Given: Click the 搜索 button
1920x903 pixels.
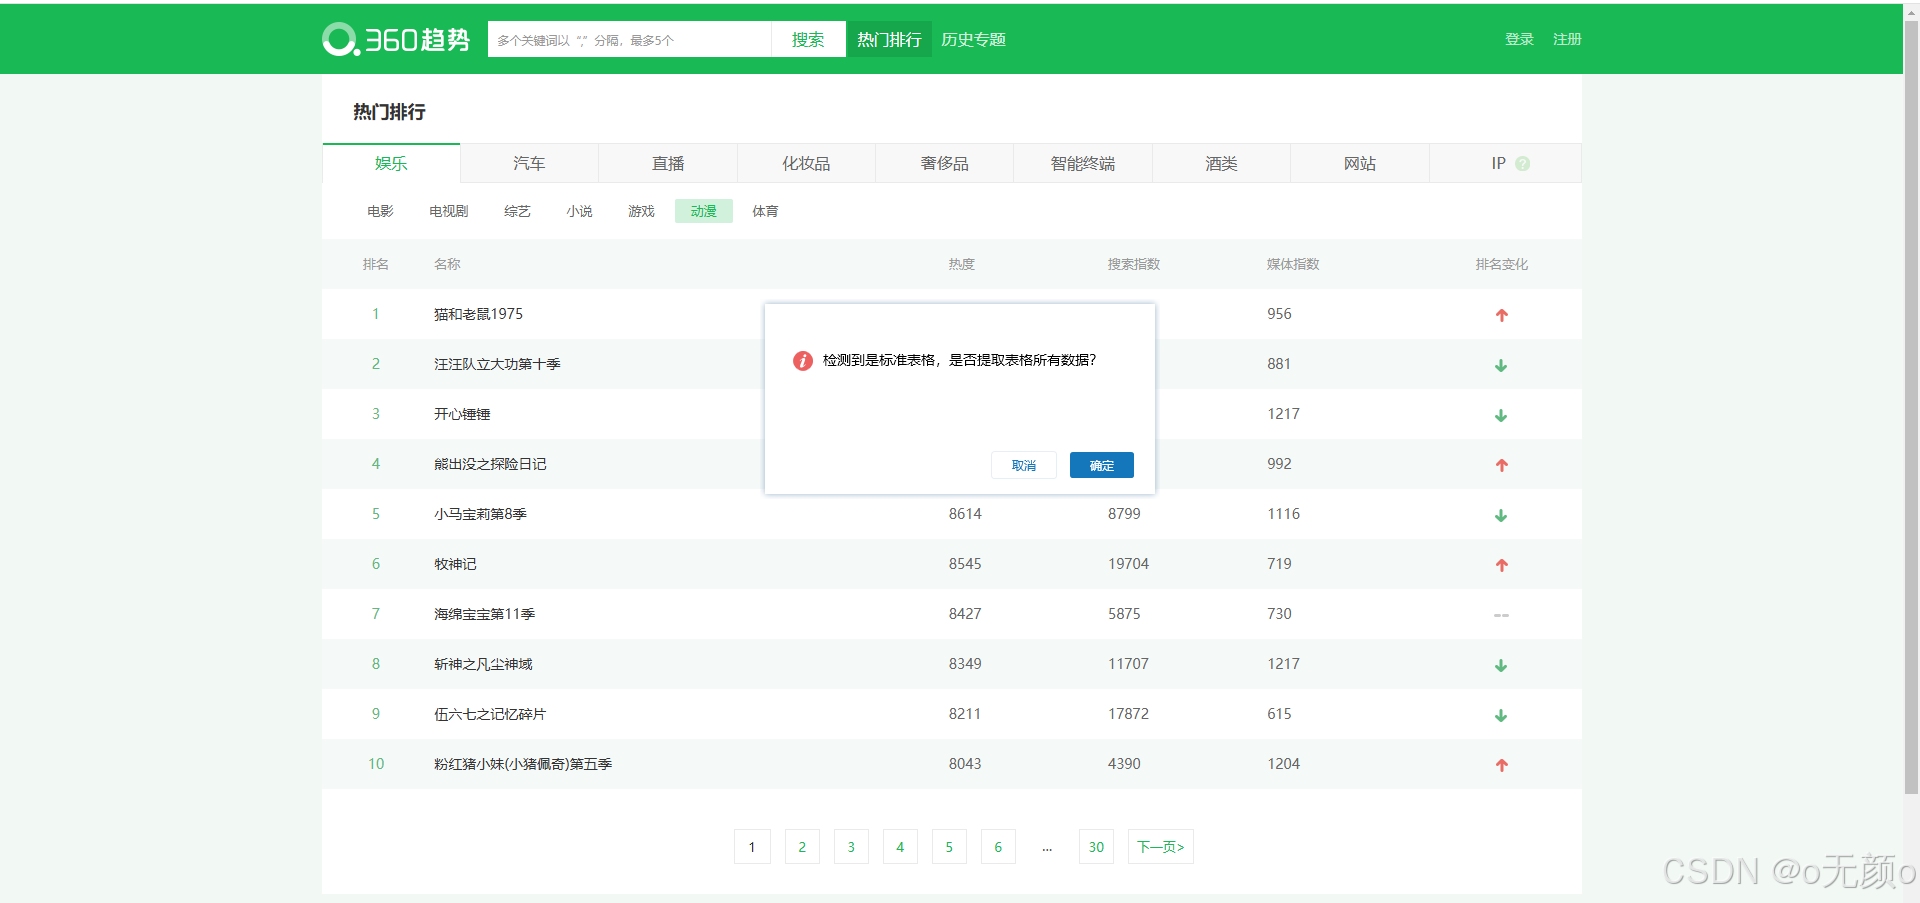Looking at the screenshot, I should [x=808, y=39].
